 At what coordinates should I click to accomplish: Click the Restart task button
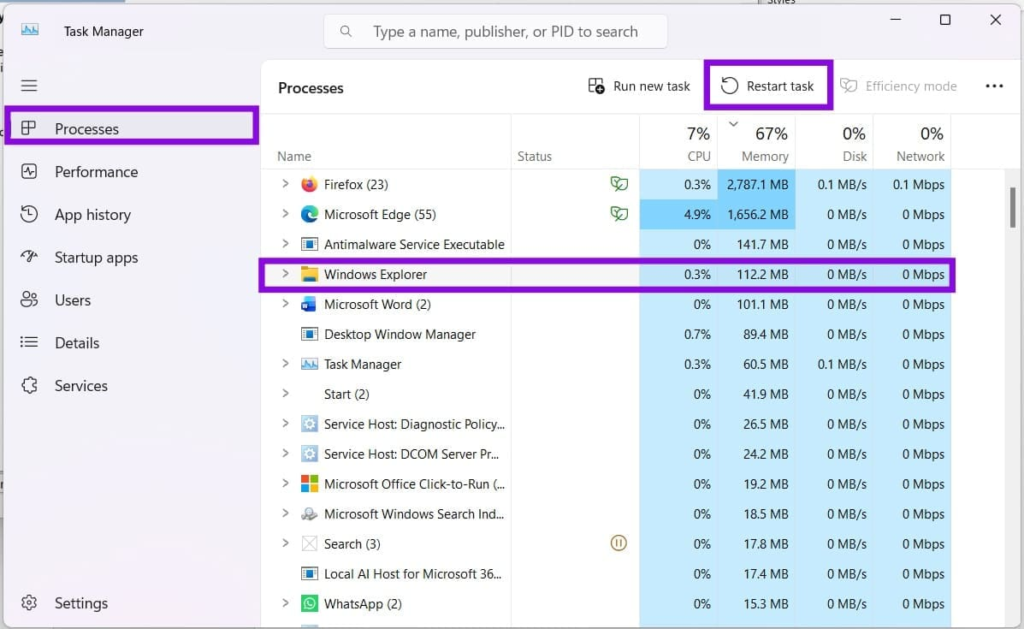pyautogui.click(x=767, y=86)
